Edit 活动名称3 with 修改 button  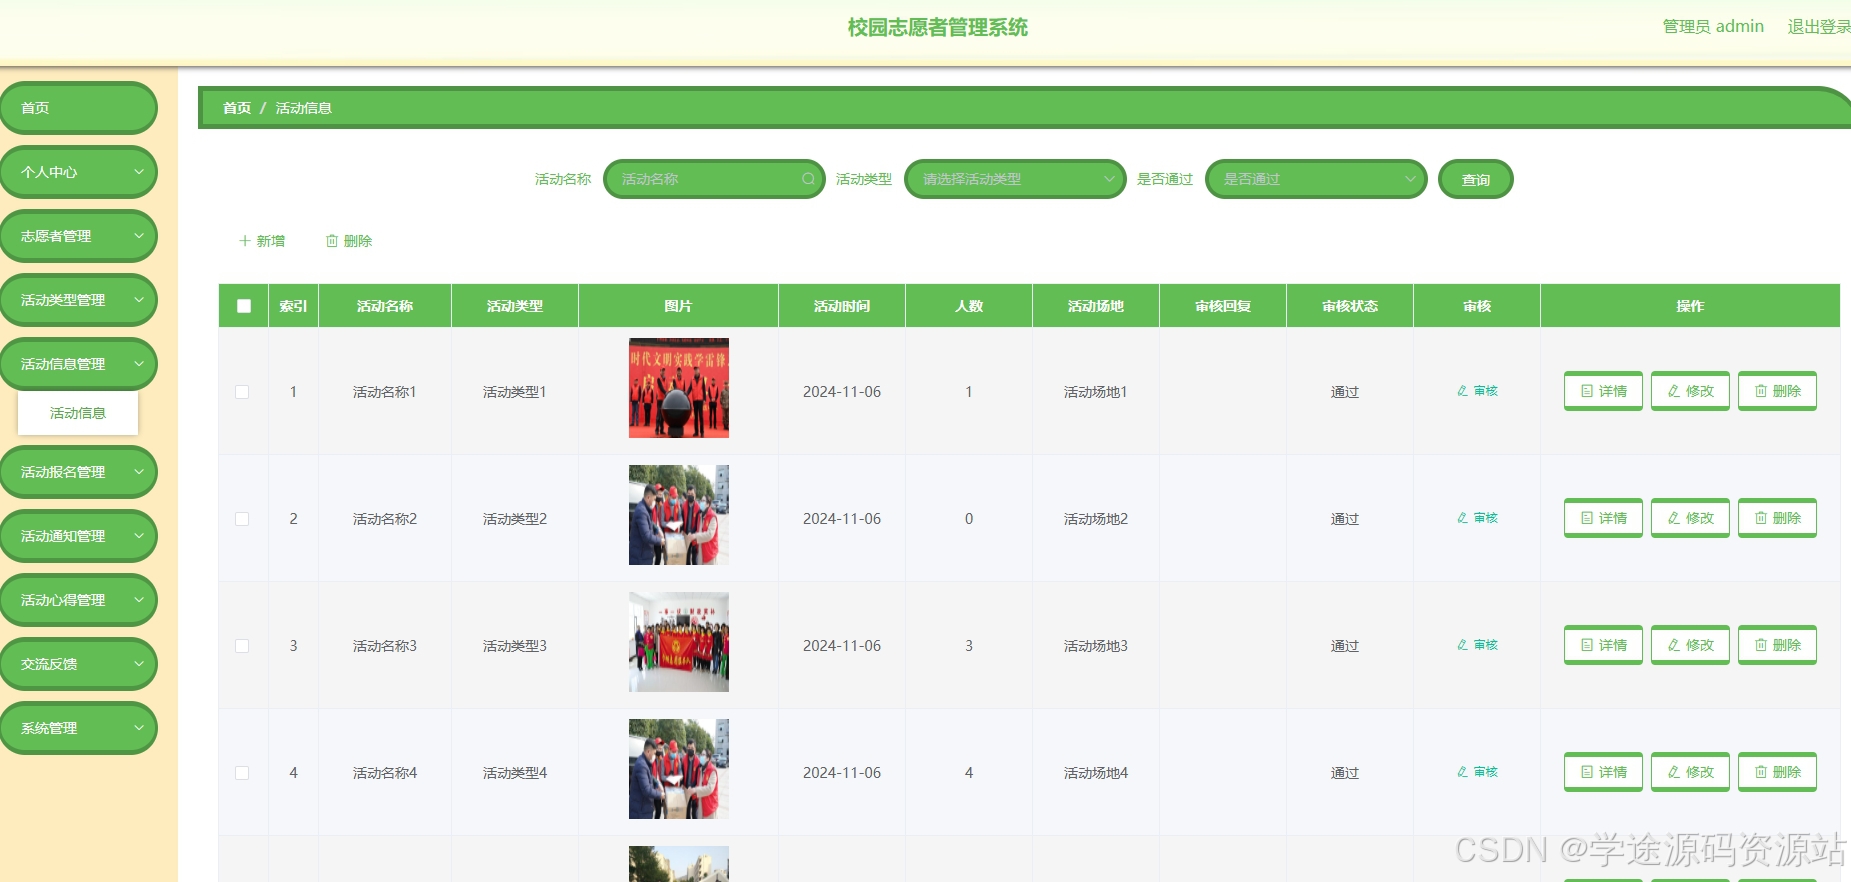[1690, 645]
